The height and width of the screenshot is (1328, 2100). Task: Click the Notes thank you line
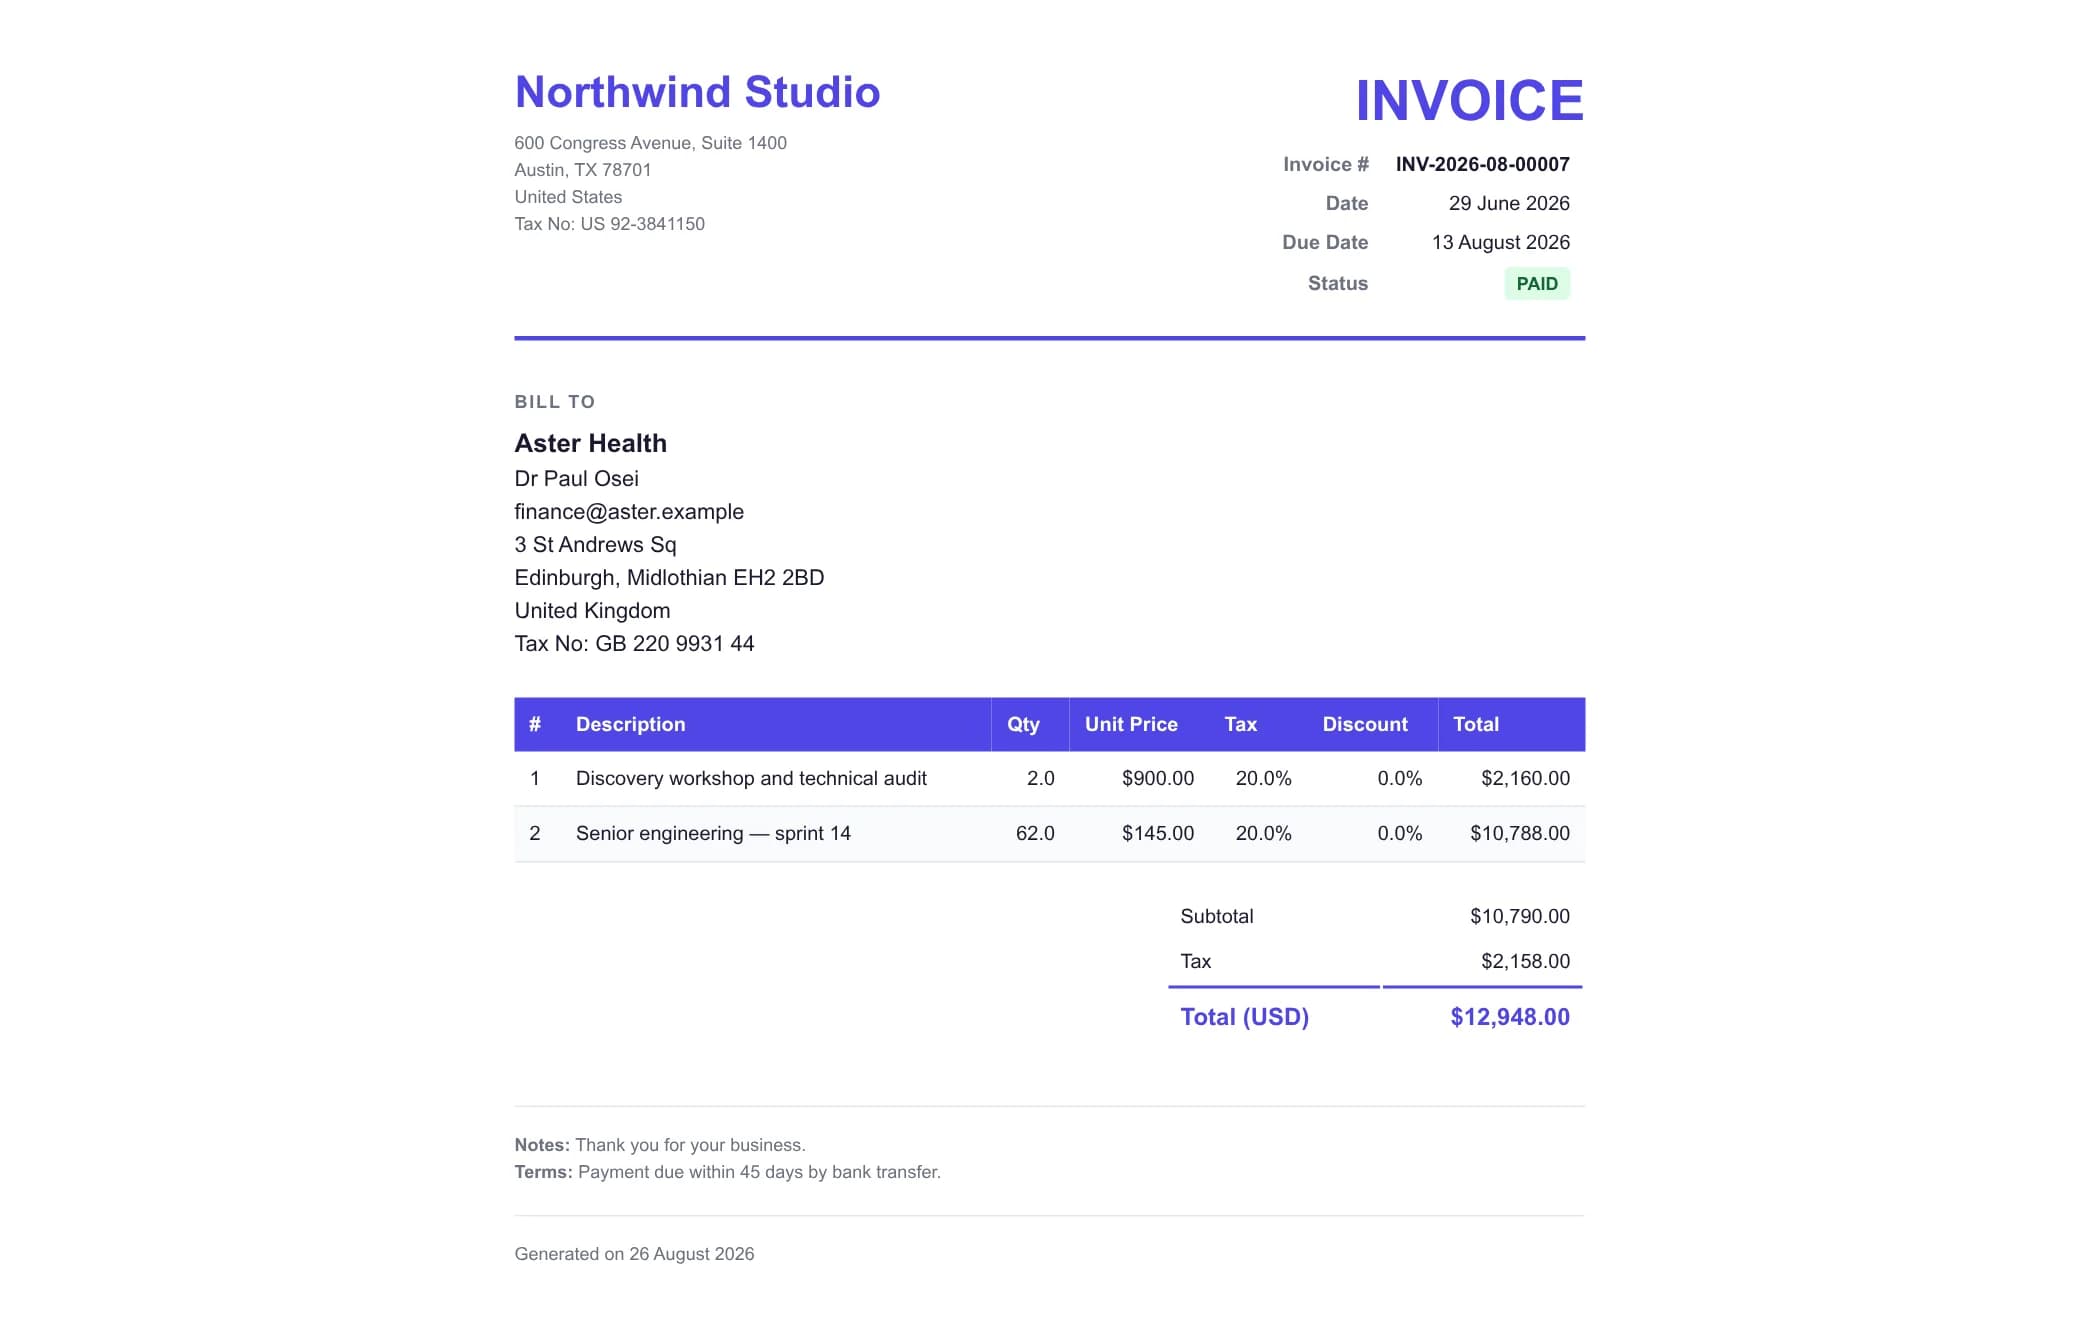(x=660, y=1145)
